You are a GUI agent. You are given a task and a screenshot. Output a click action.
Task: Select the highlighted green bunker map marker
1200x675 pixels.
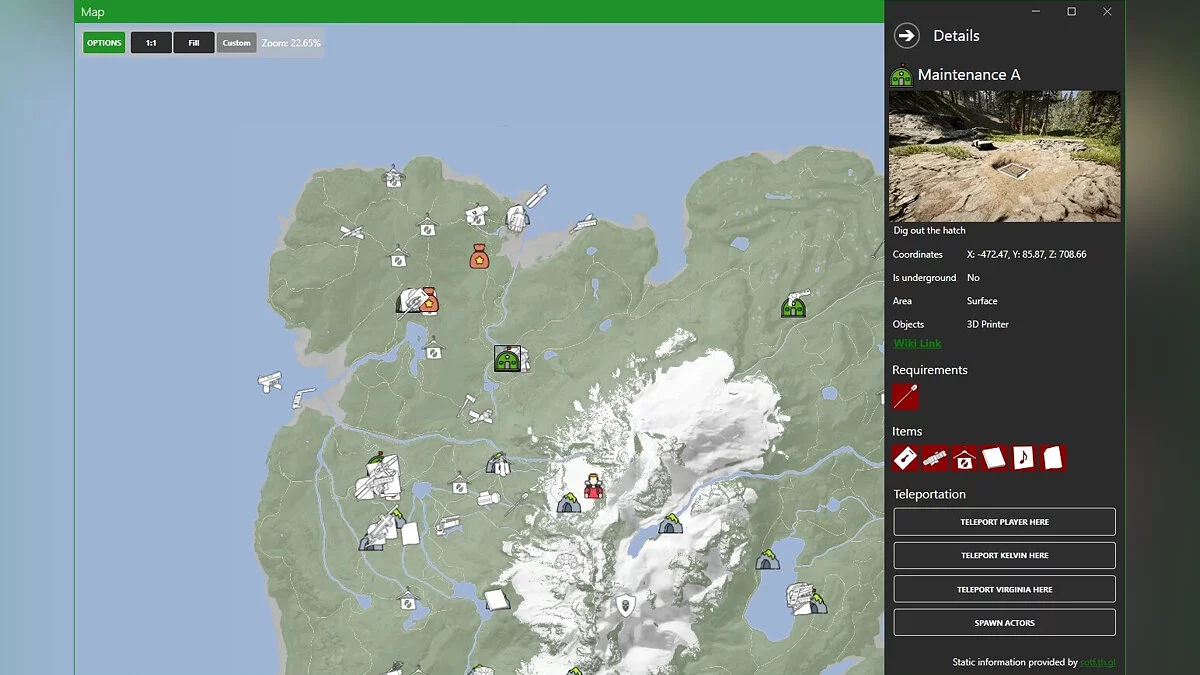click(507, 359)
